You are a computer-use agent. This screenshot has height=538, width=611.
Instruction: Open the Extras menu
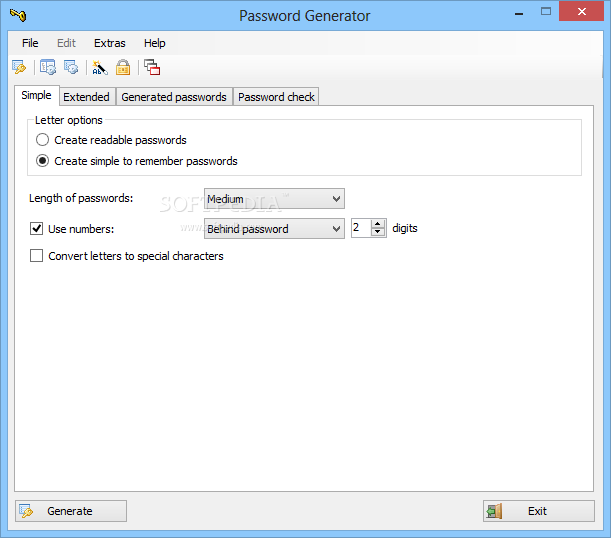(x=109, y=43)
